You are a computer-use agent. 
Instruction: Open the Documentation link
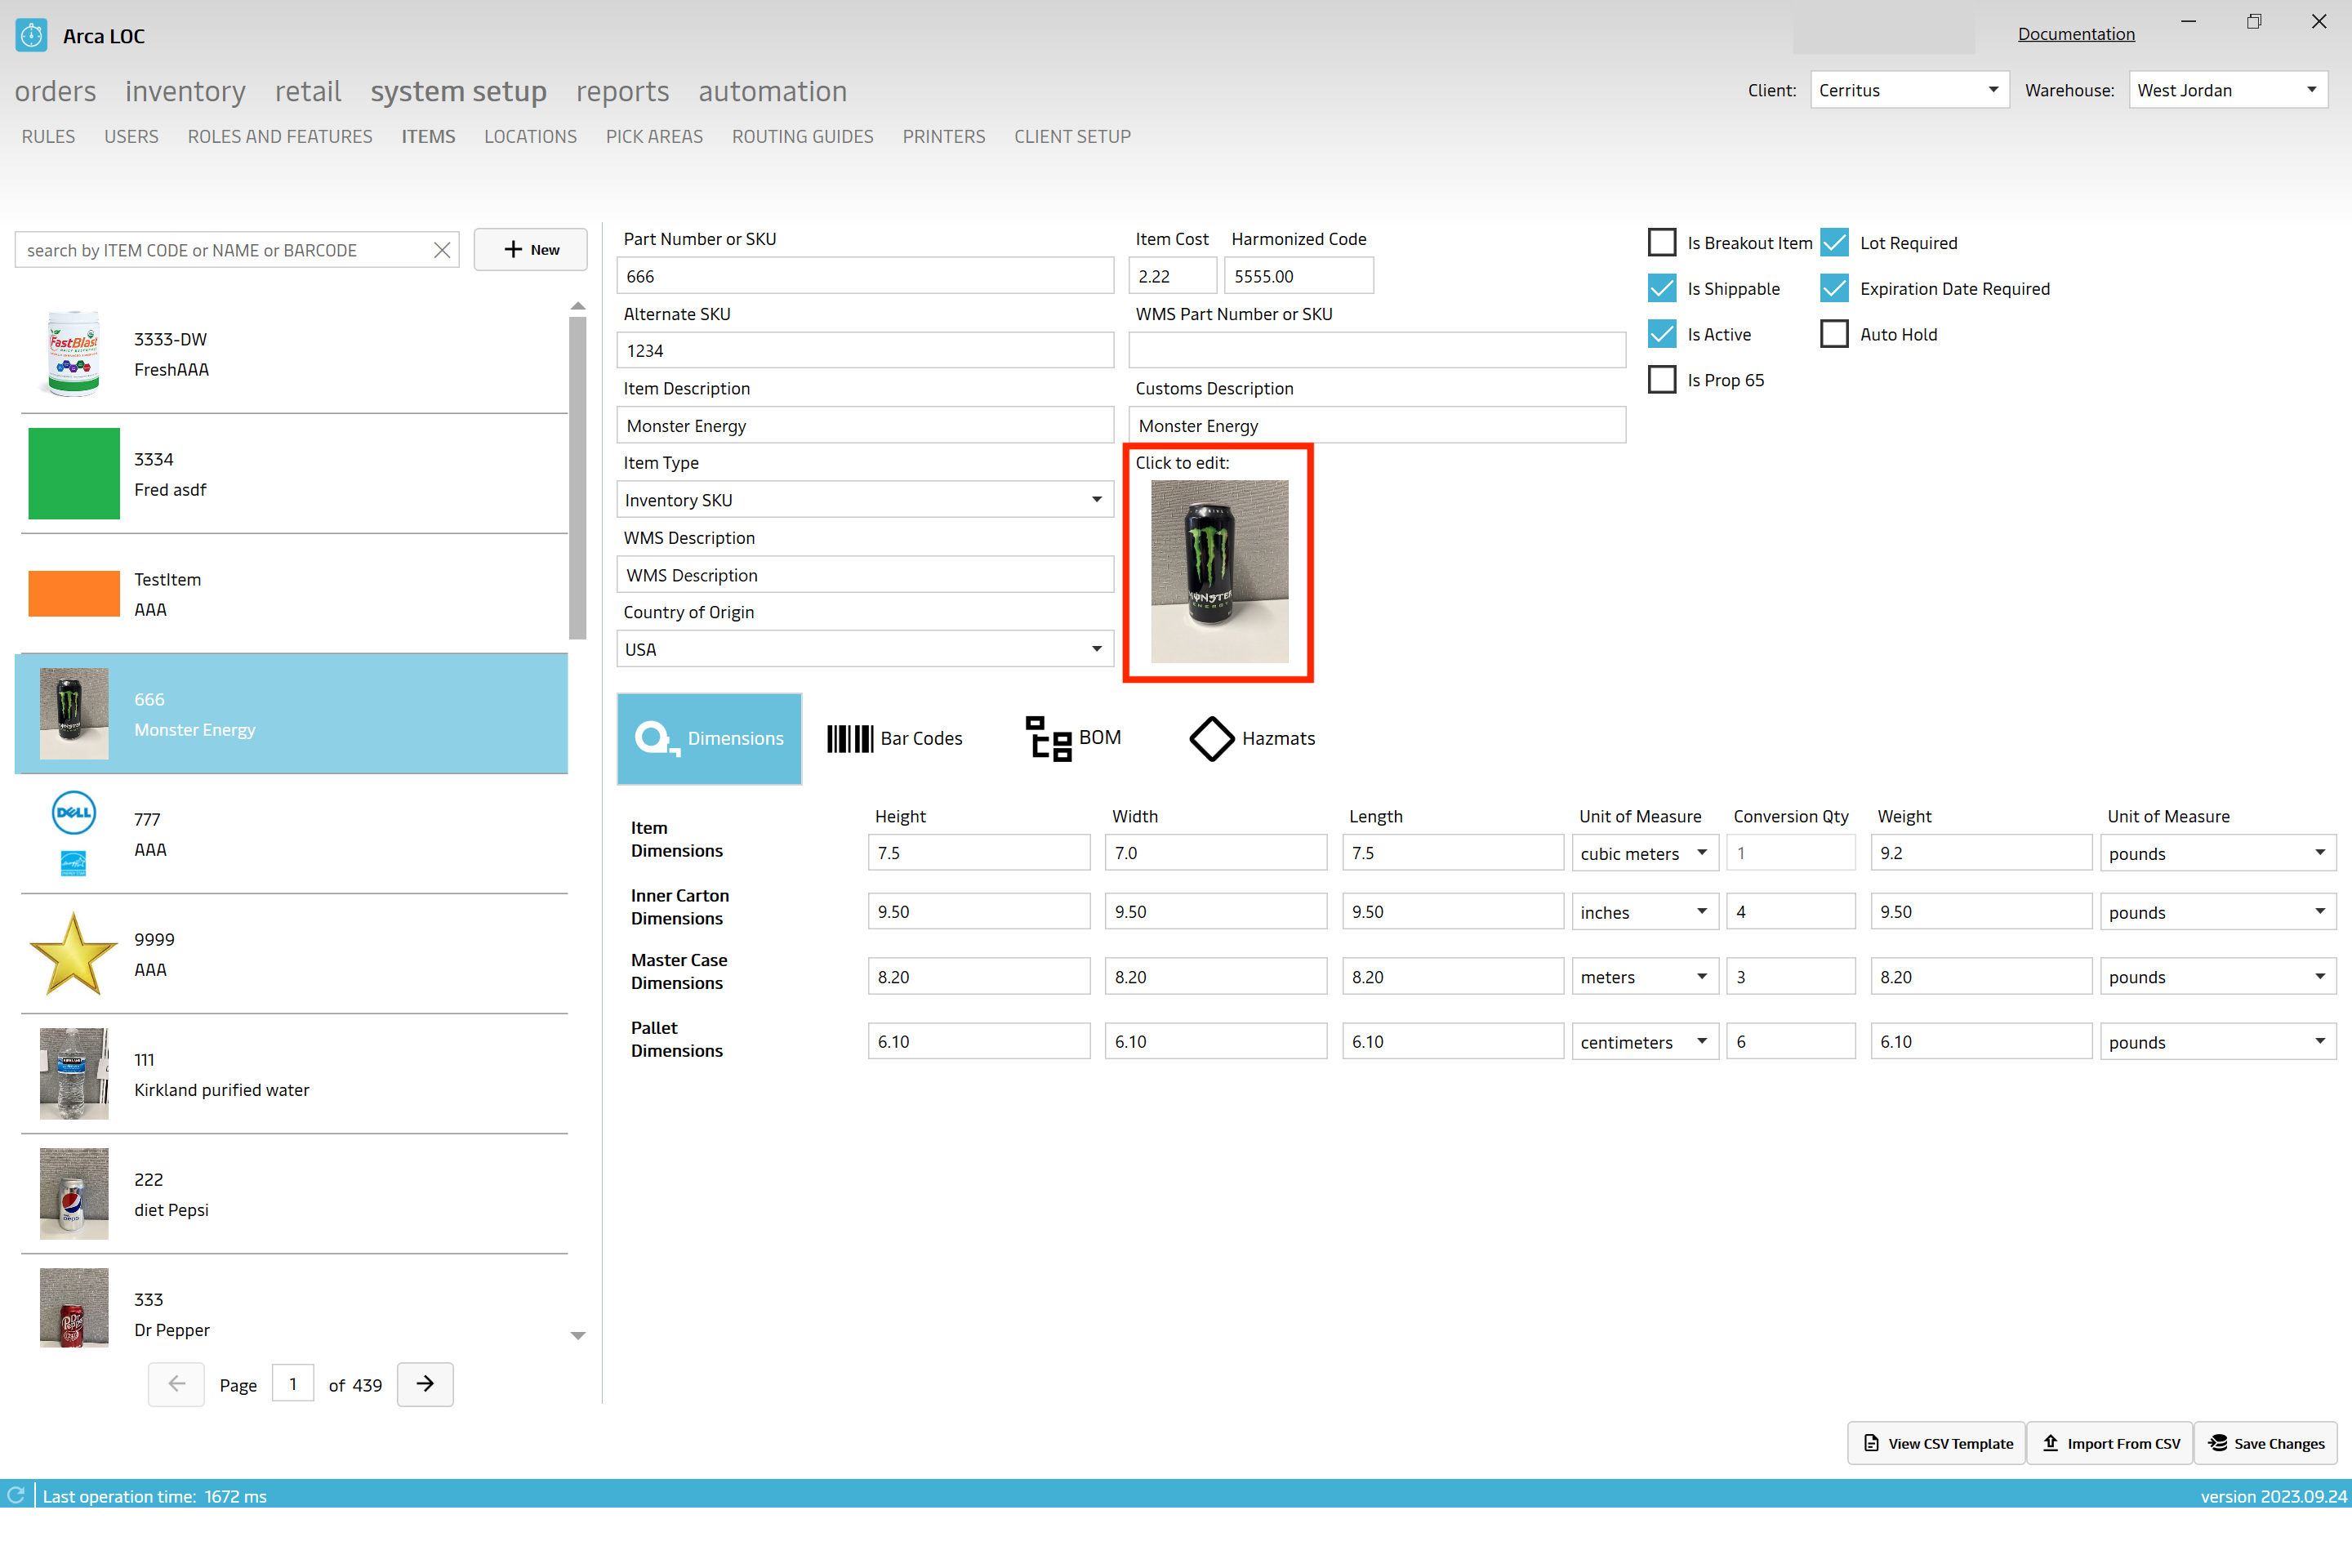pyautogui.click(x=2076, y=34)
